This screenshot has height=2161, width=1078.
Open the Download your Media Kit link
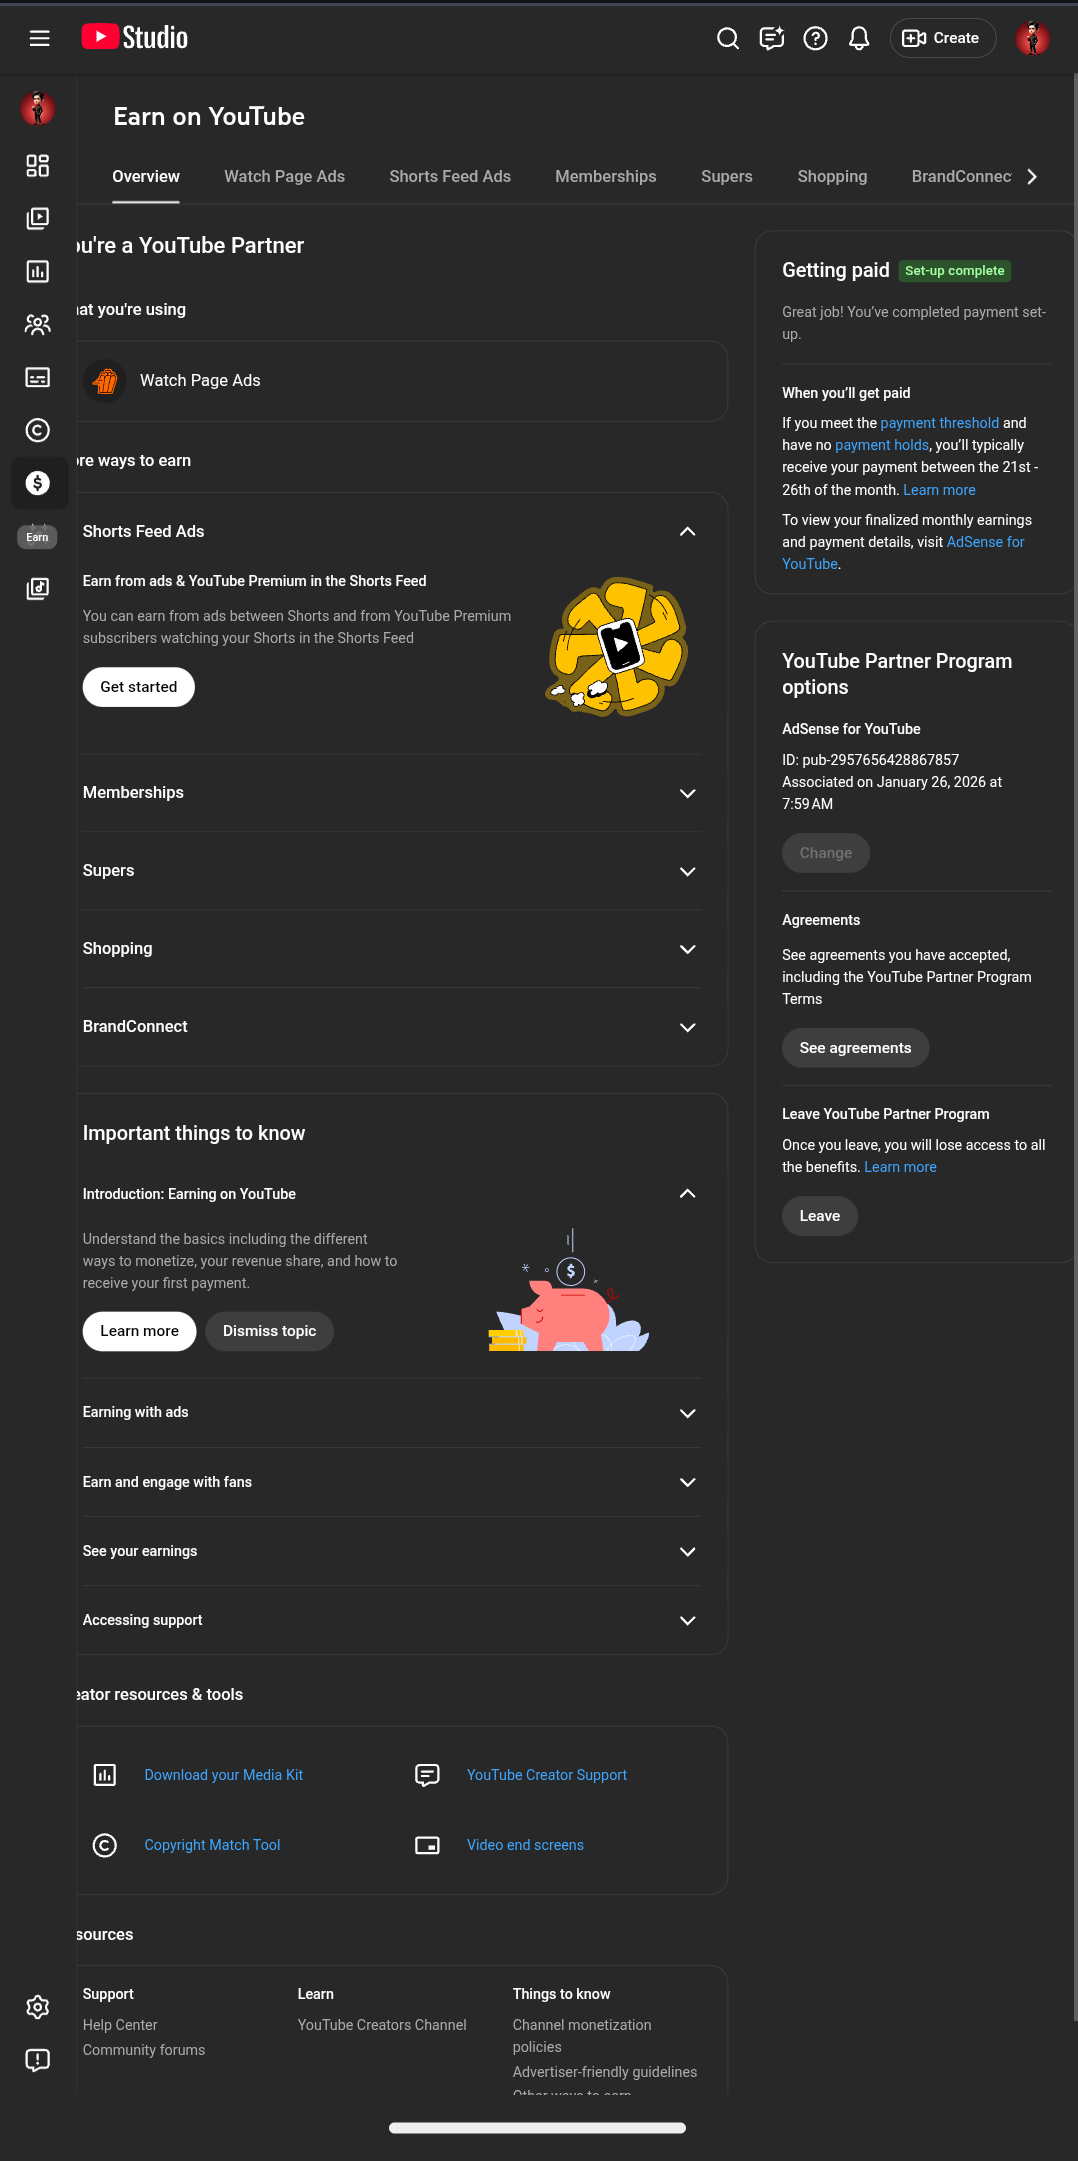click(224, 1775)
